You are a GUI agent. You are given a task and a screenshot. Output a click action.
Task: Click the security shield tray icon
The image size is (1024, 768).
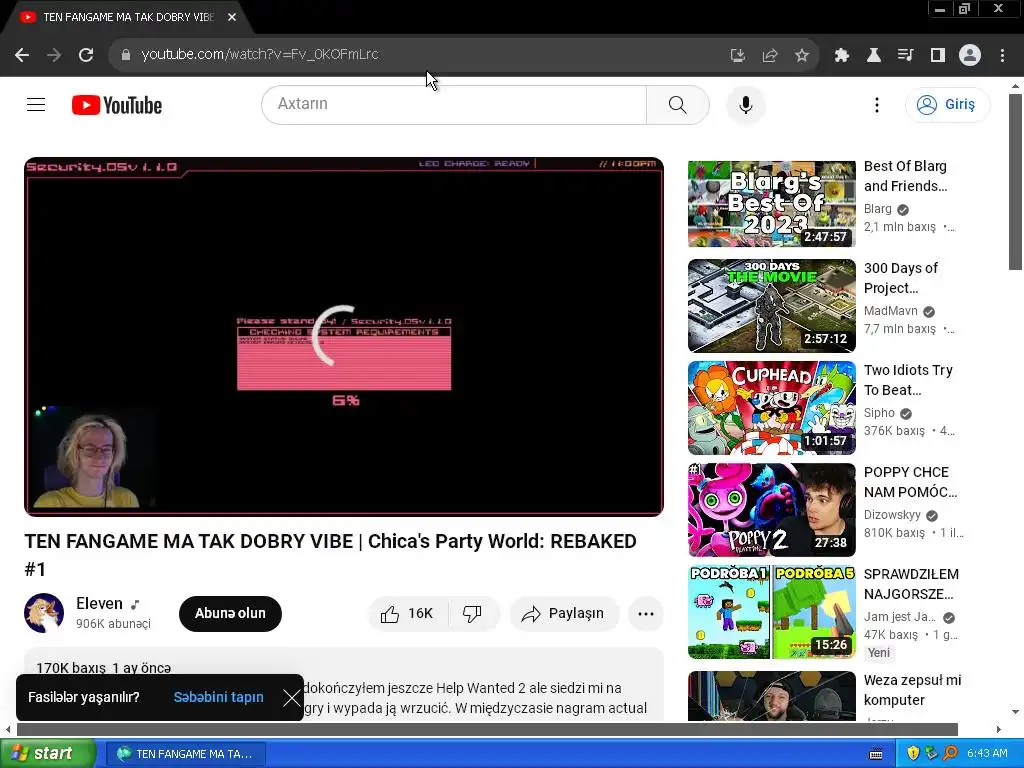913,754
